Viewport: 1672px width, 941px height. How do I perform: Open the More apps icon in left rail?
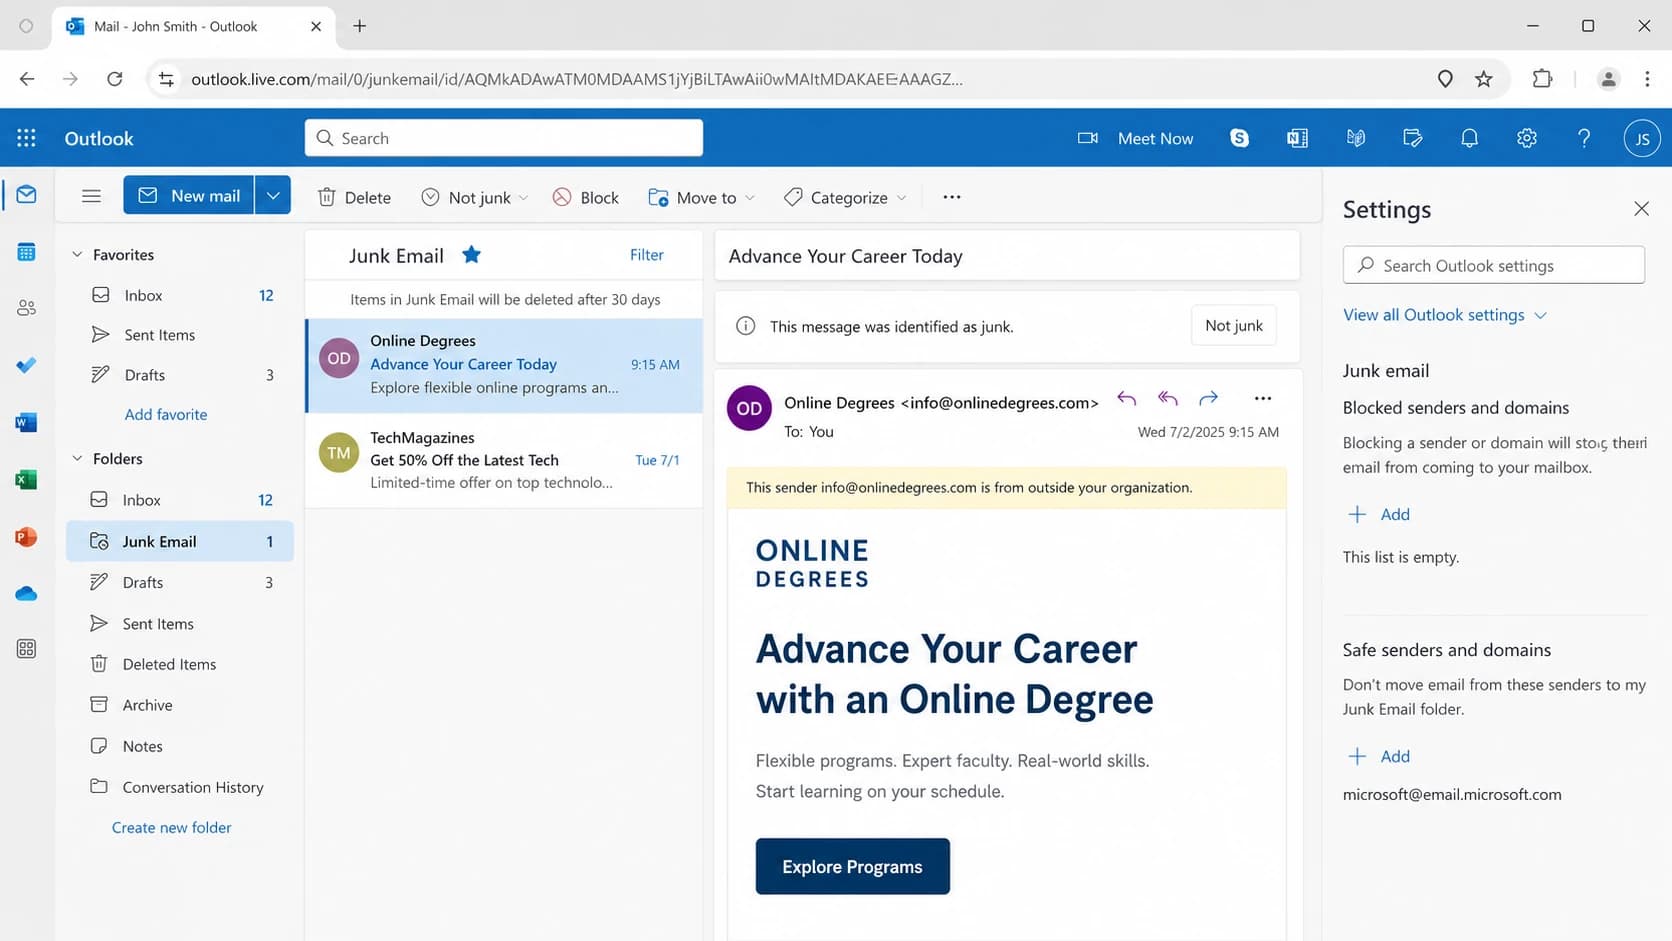tap(27, 649)
